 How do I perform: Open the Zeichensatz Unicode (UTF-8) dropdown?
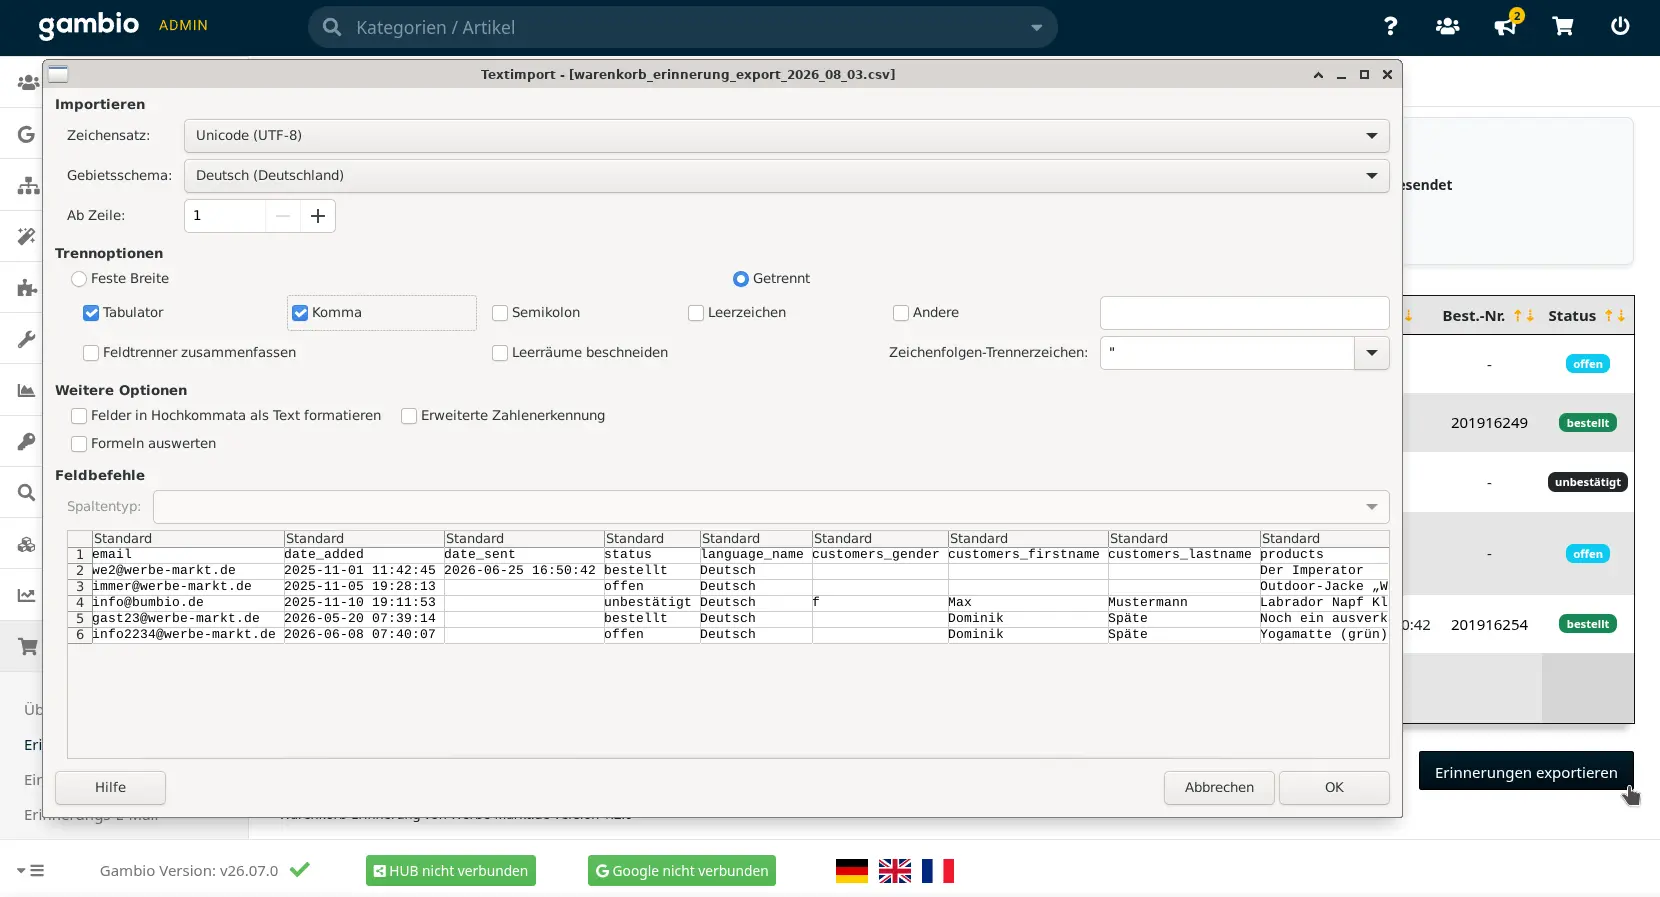click(786, 136)
